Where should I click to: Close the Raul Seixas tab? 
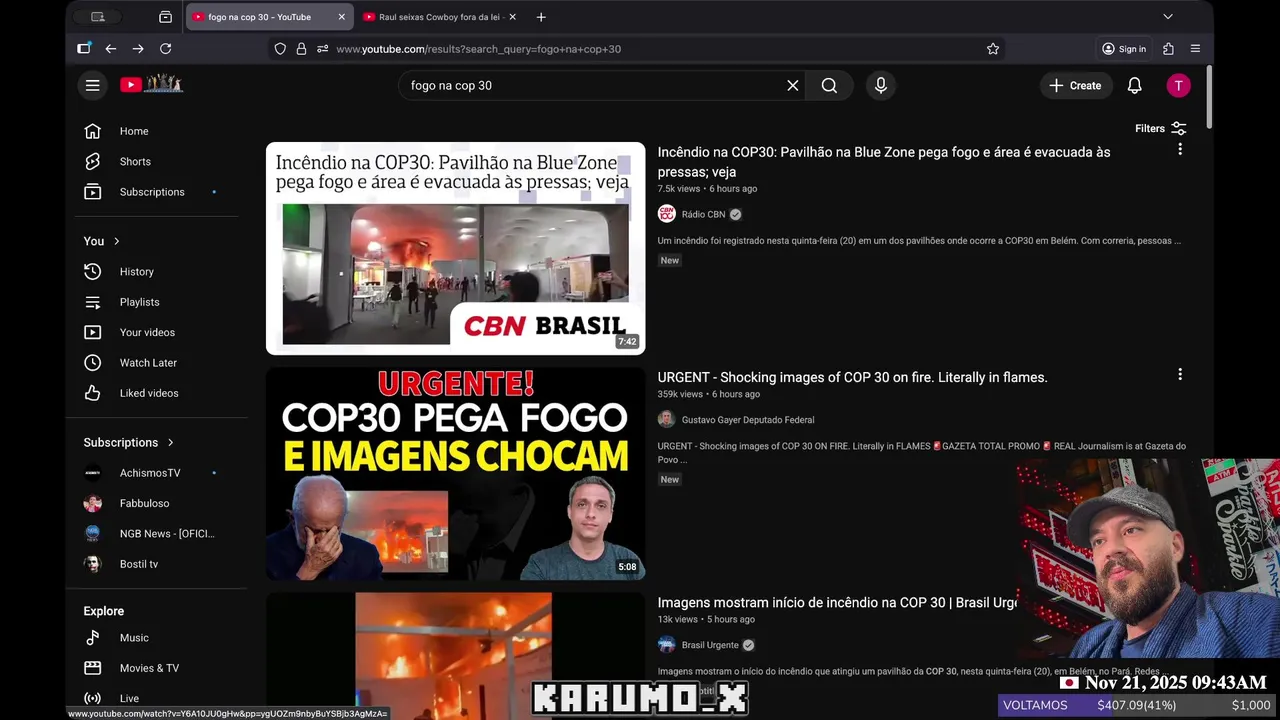coord(513,17)
